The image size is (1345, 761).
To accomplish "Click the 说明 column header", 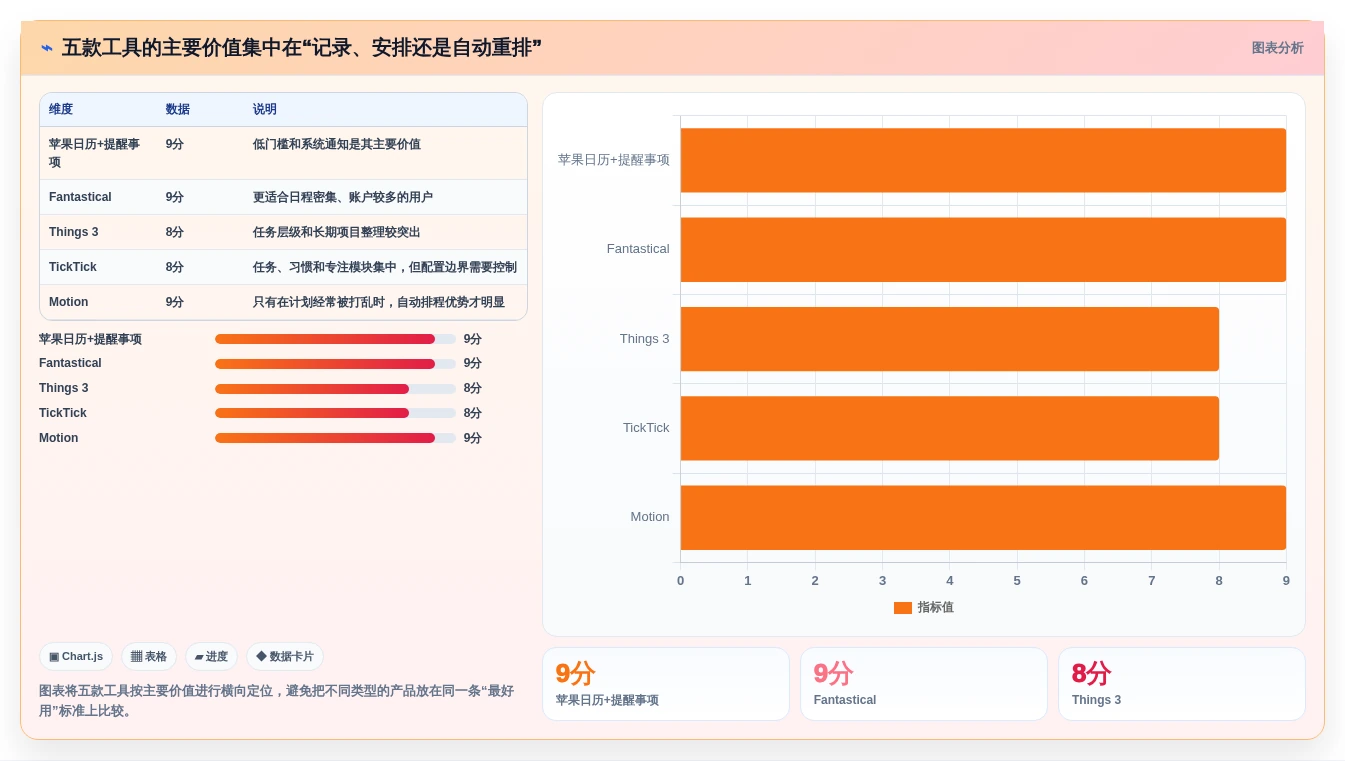I will tap(265, 110).
